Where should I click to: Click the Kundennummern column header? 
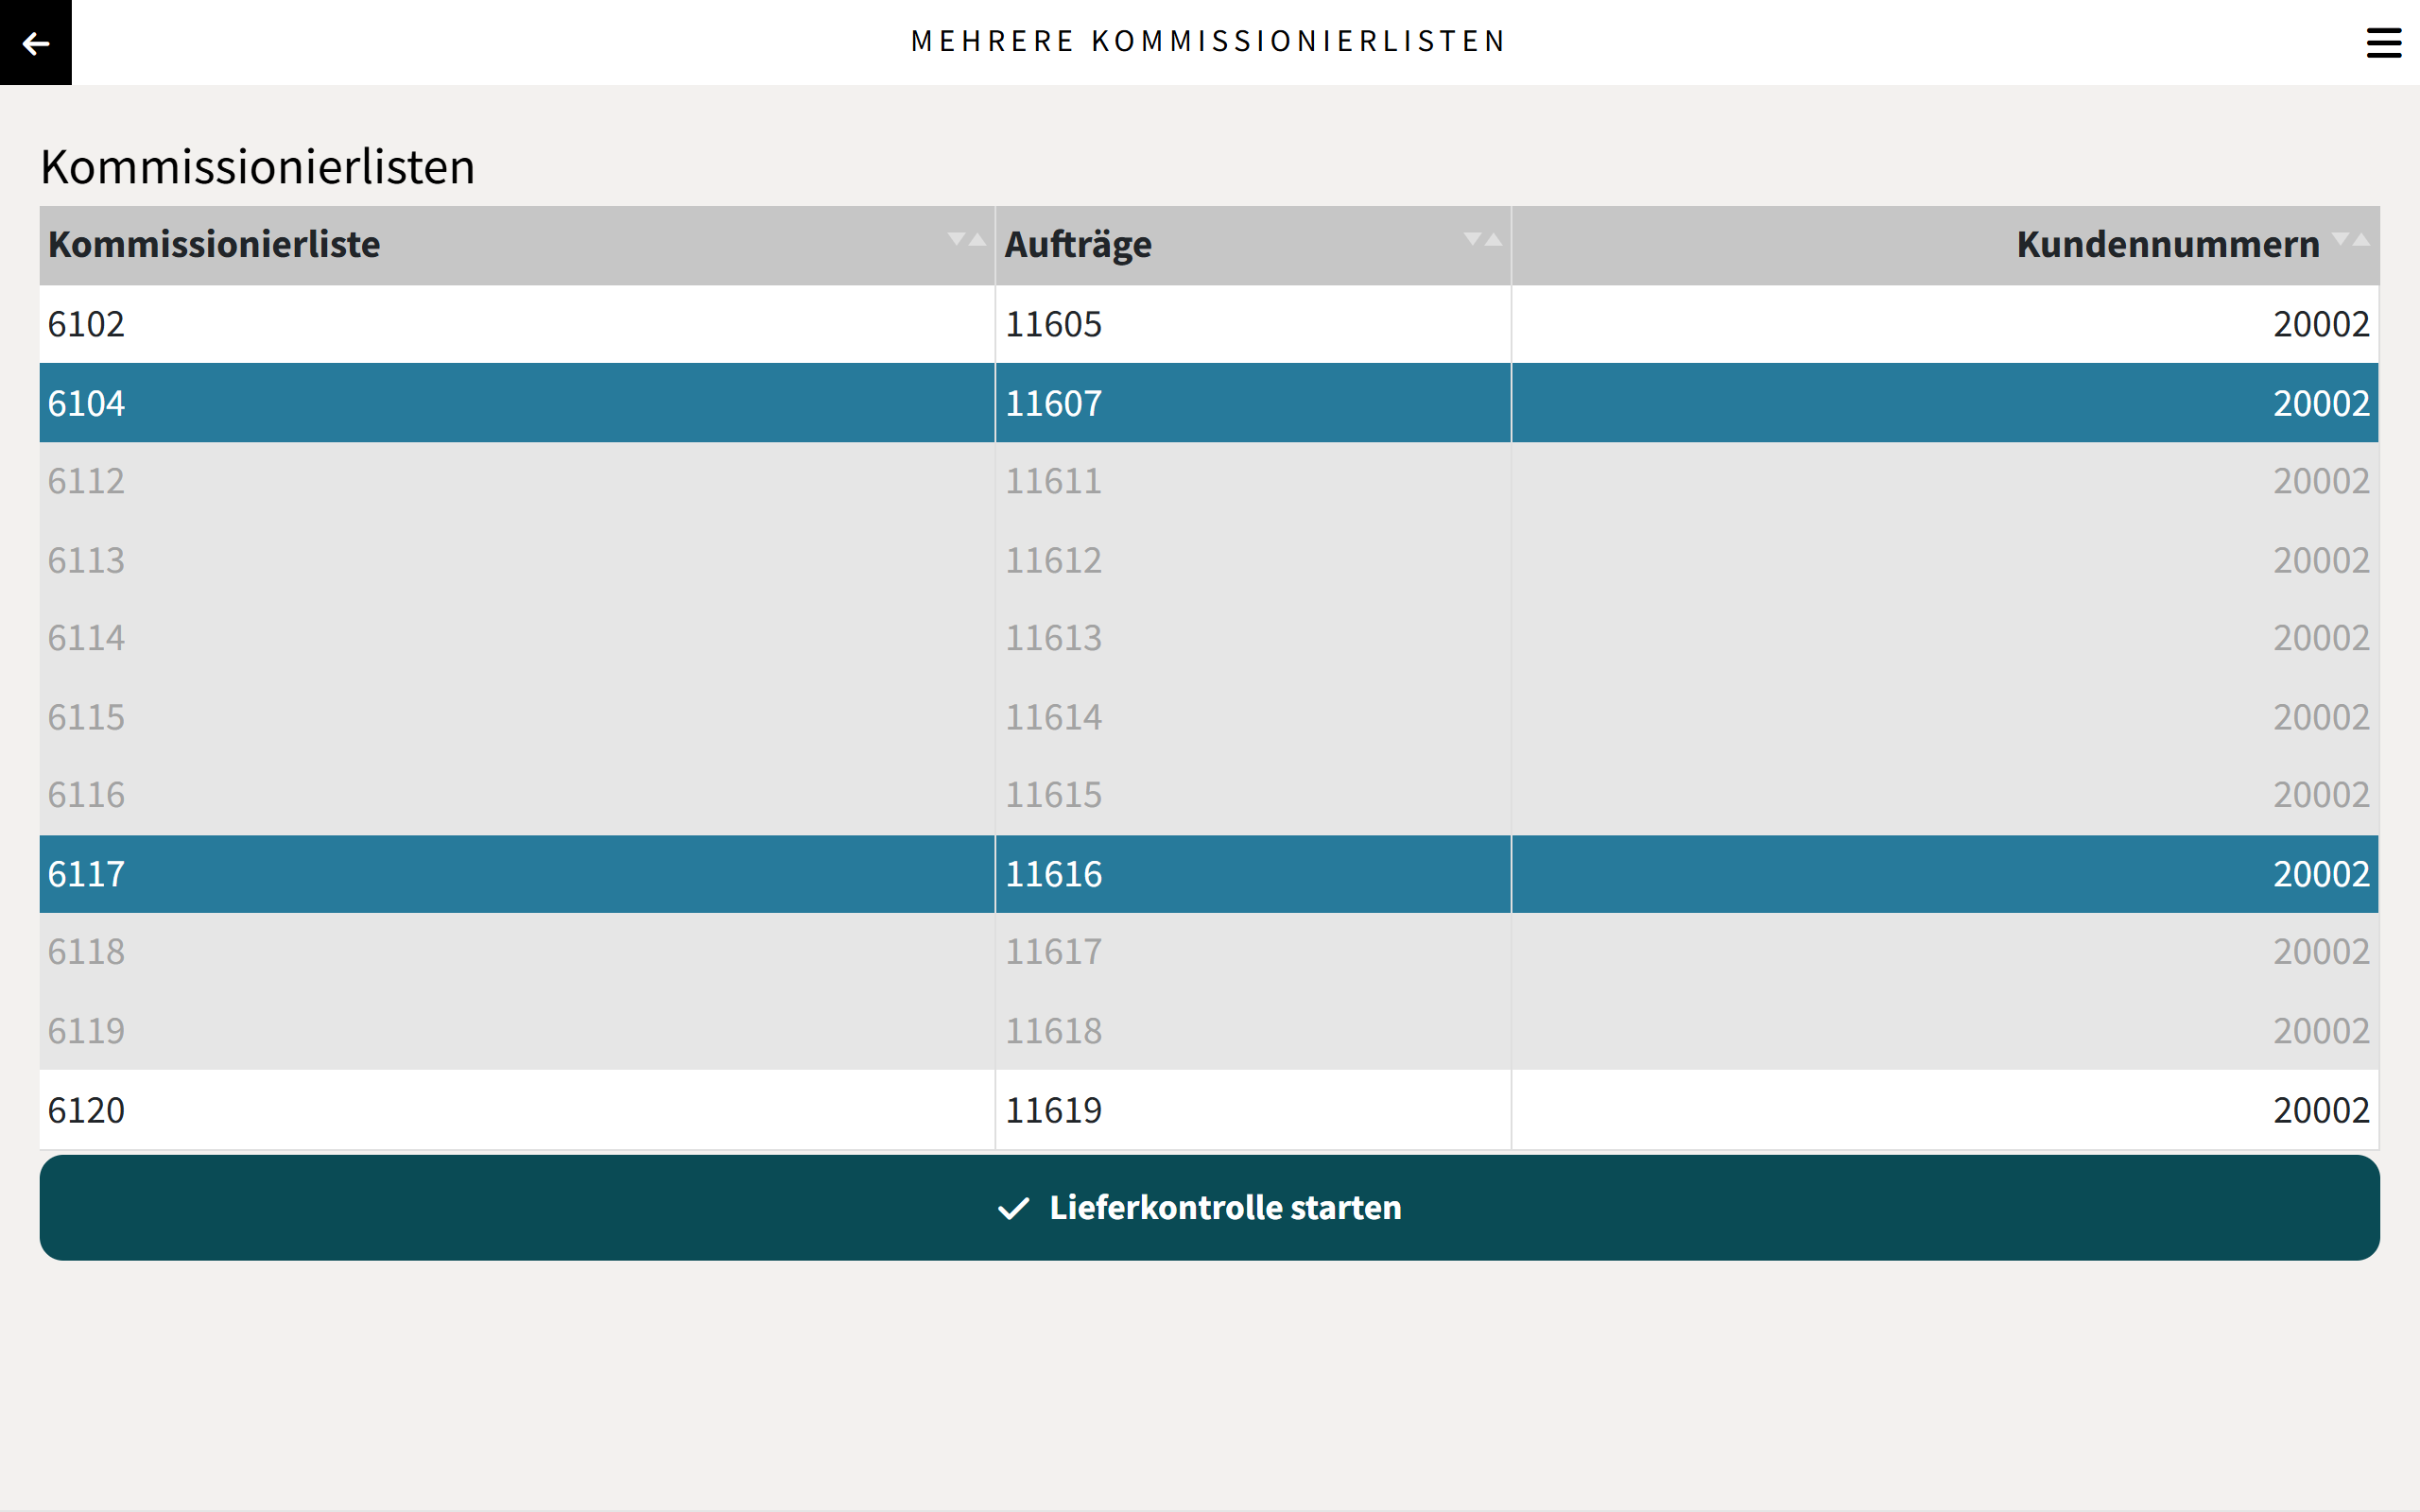point(1945,245)
